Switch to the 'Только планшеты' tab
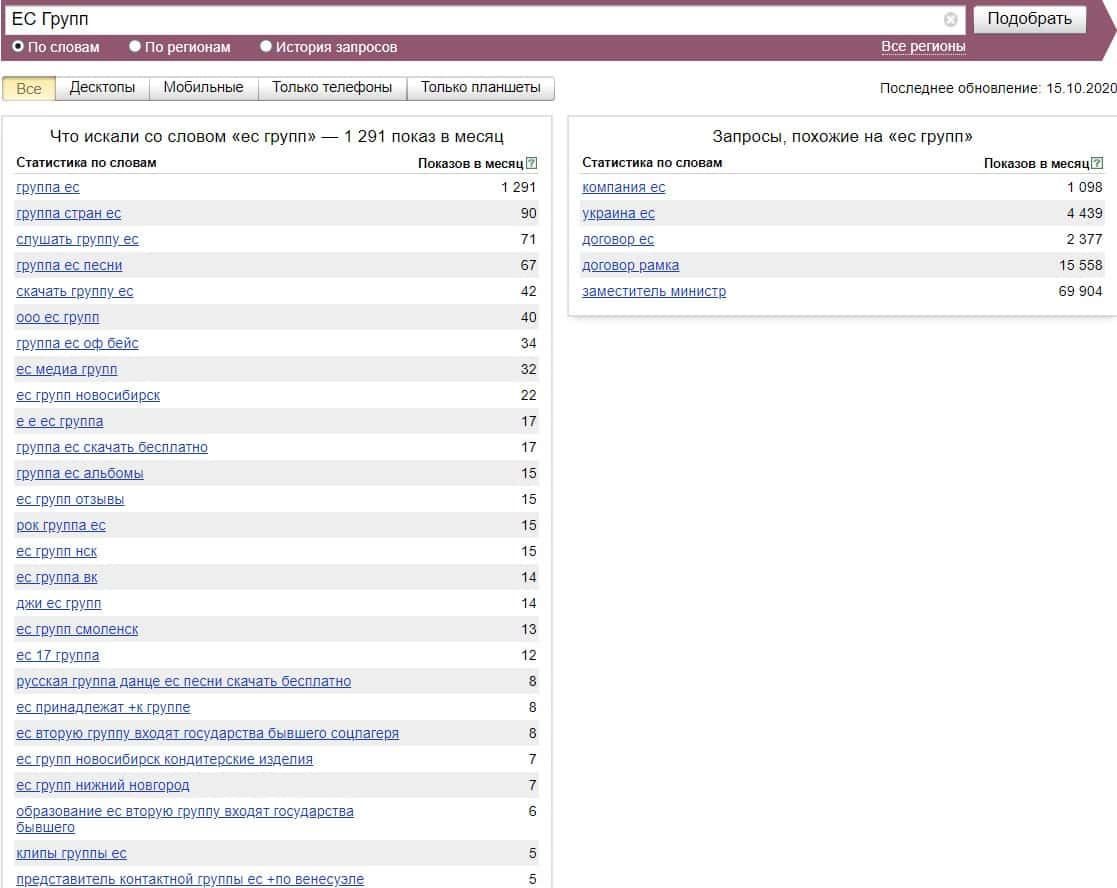This screenshot has height=888, width=1117. [480, 88]
